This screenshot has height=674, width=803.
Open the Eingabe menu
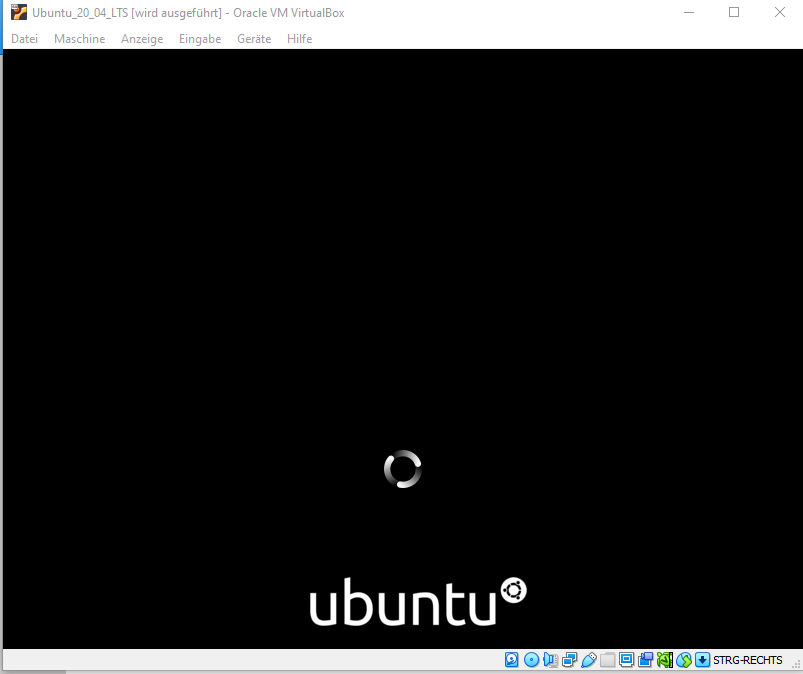coord(200,39)
